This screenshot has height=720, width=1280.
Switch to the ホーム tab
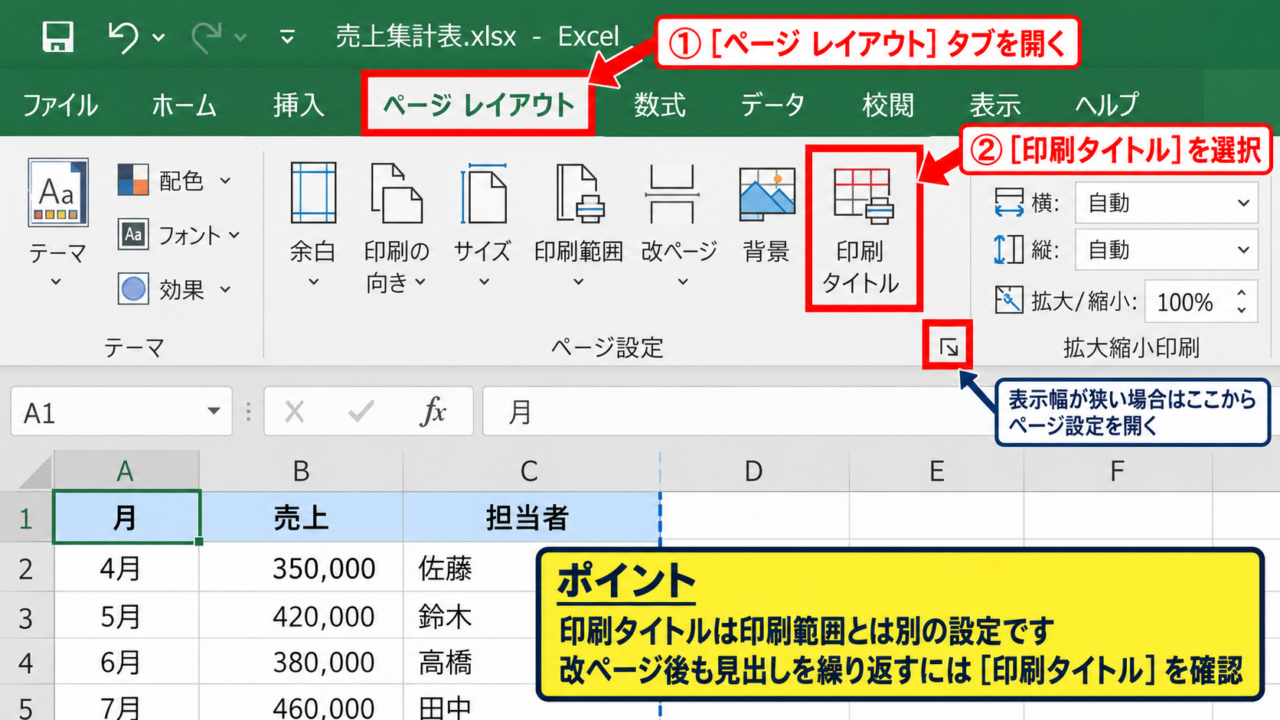pos(184,104)
